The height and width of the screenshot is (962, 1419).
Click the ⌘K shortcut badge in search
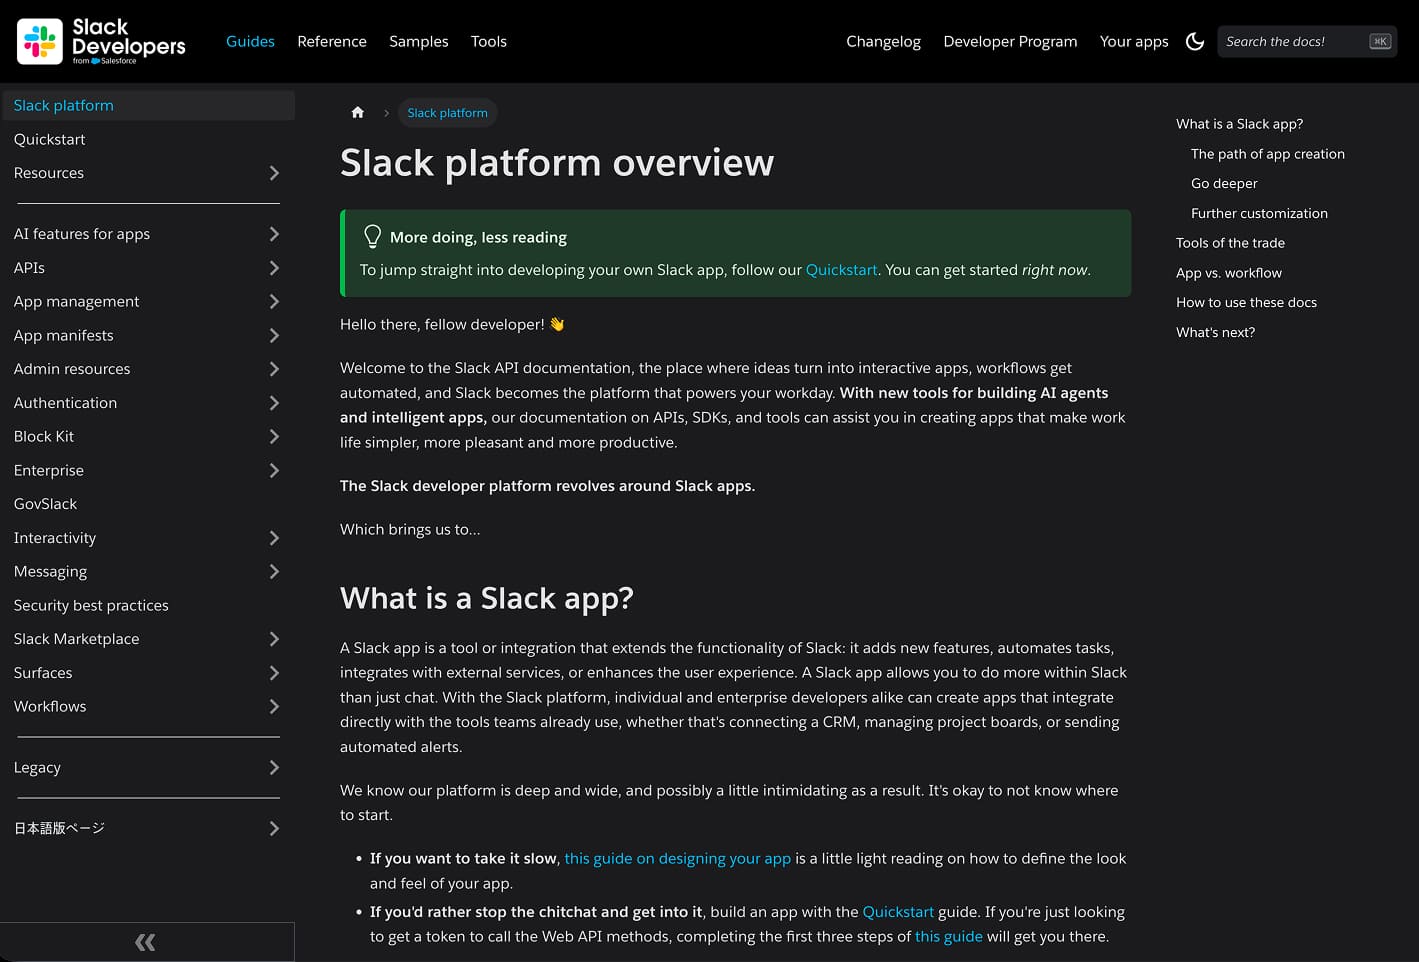(x=1380, y=41)
